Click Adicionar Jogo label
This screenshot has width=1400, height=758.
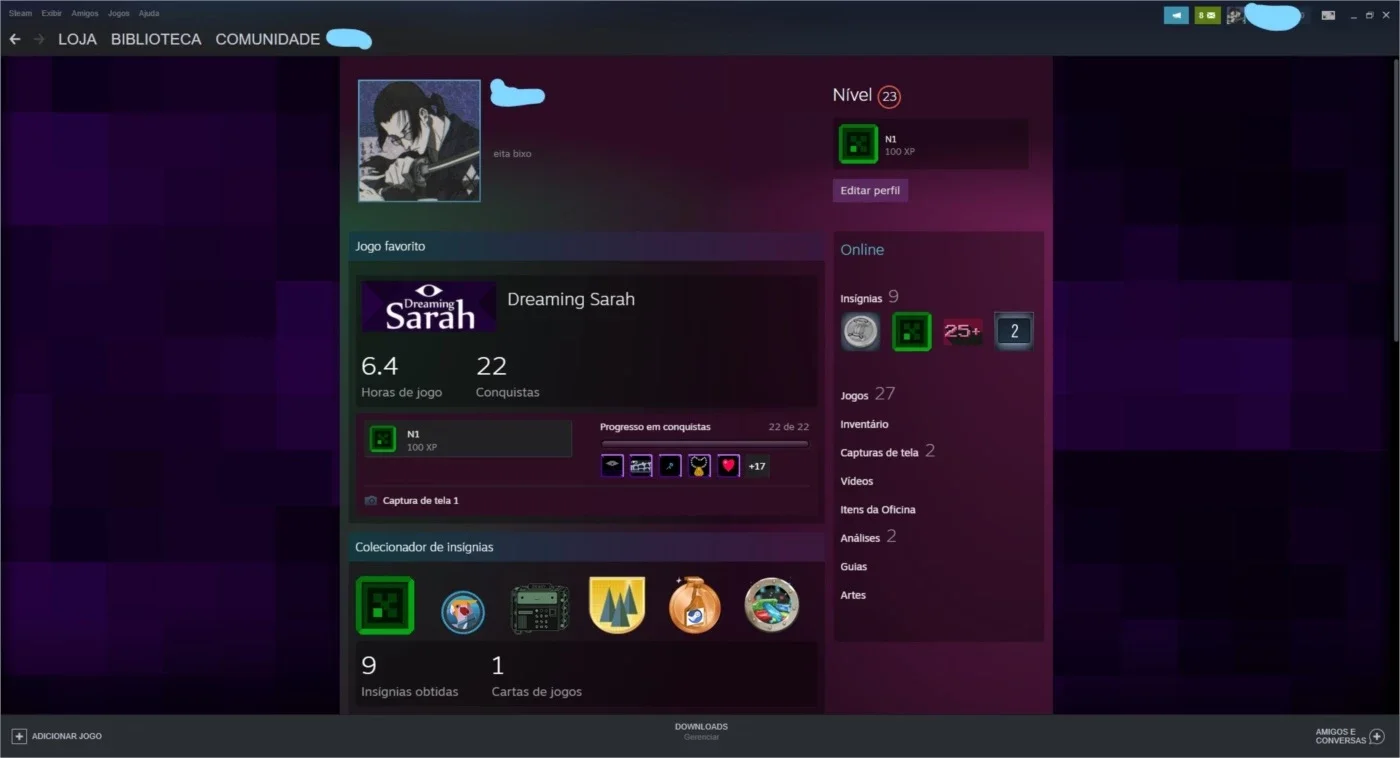(67, 736)
